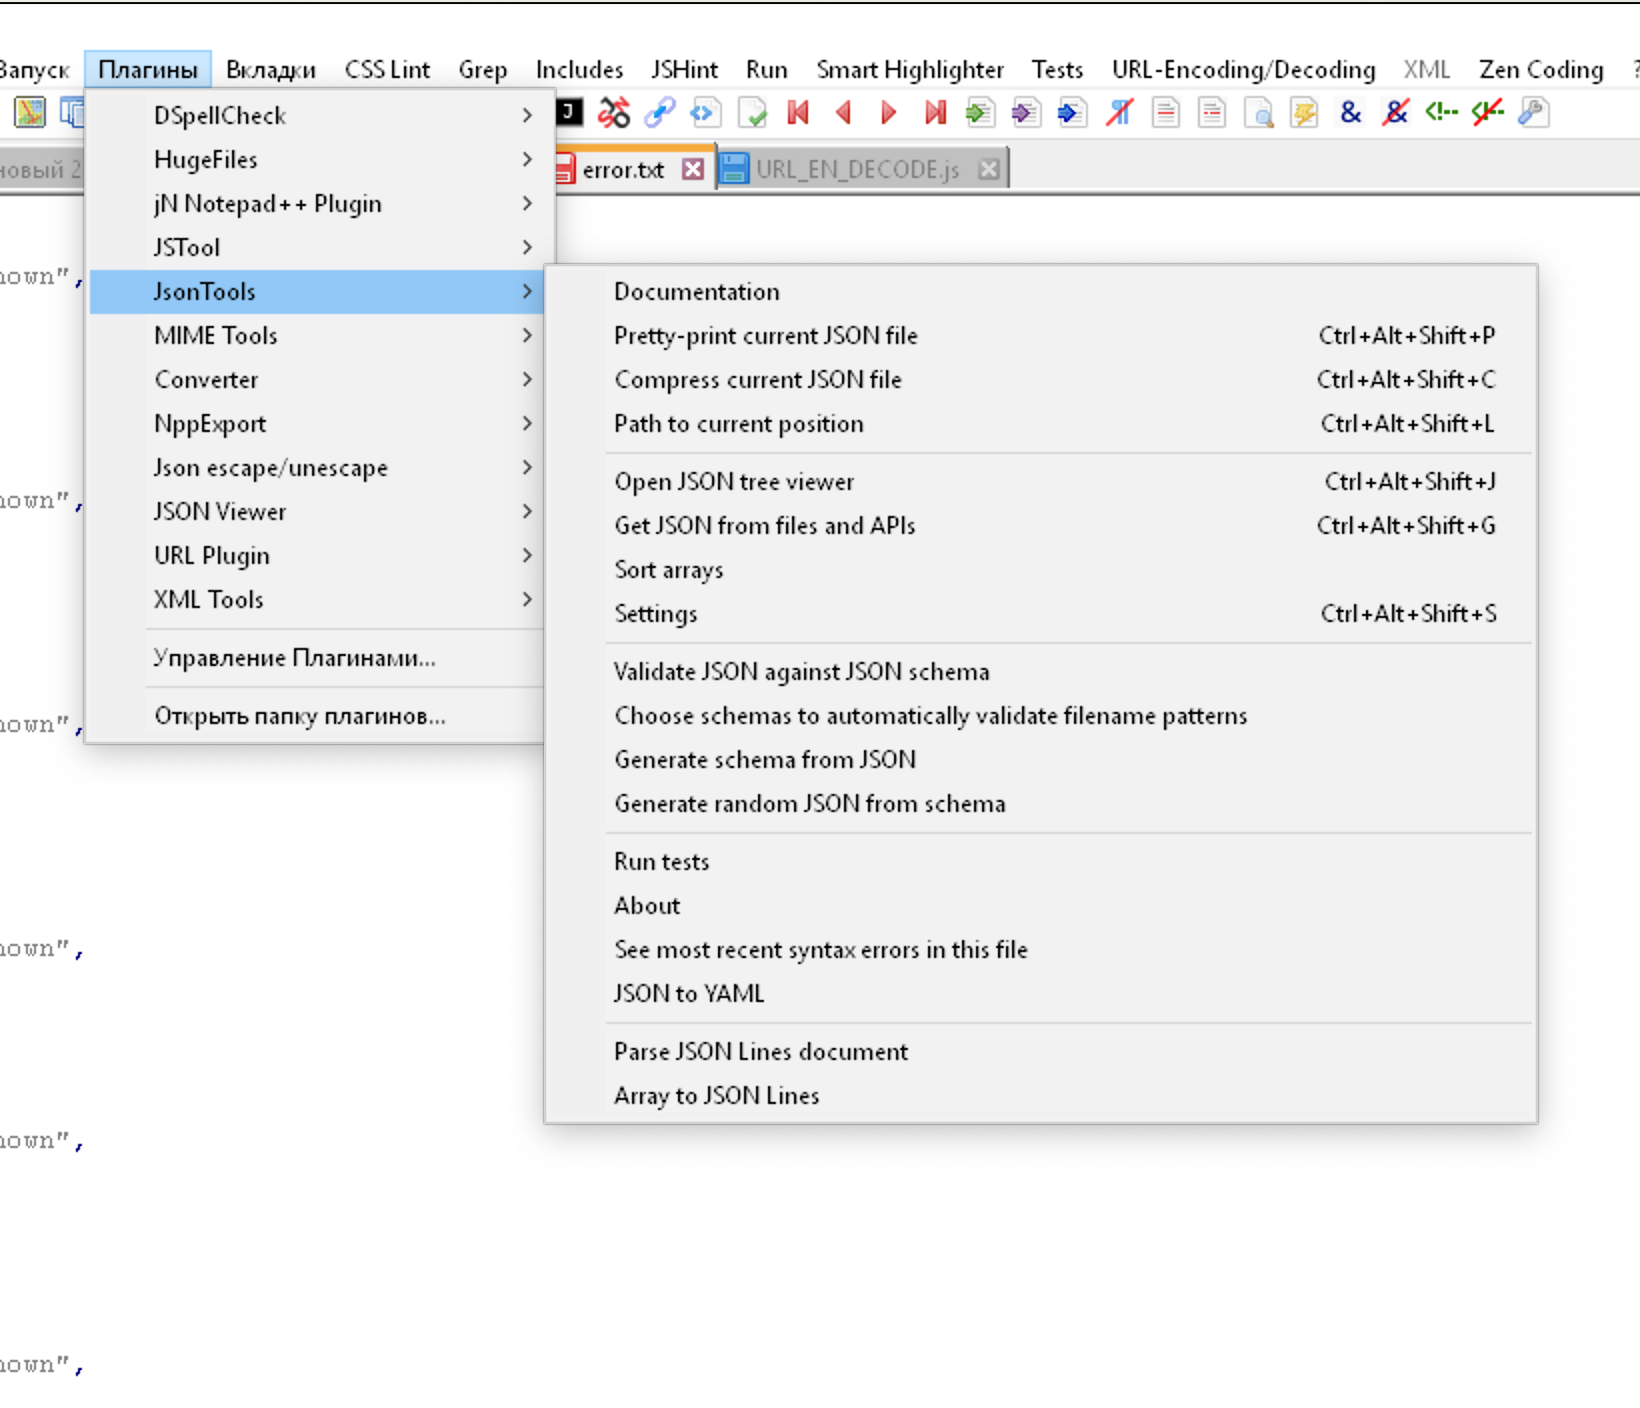The image size is (1640, 1408).
Task: Select the highlighted JsonTools menu entry
Action: 316,292
